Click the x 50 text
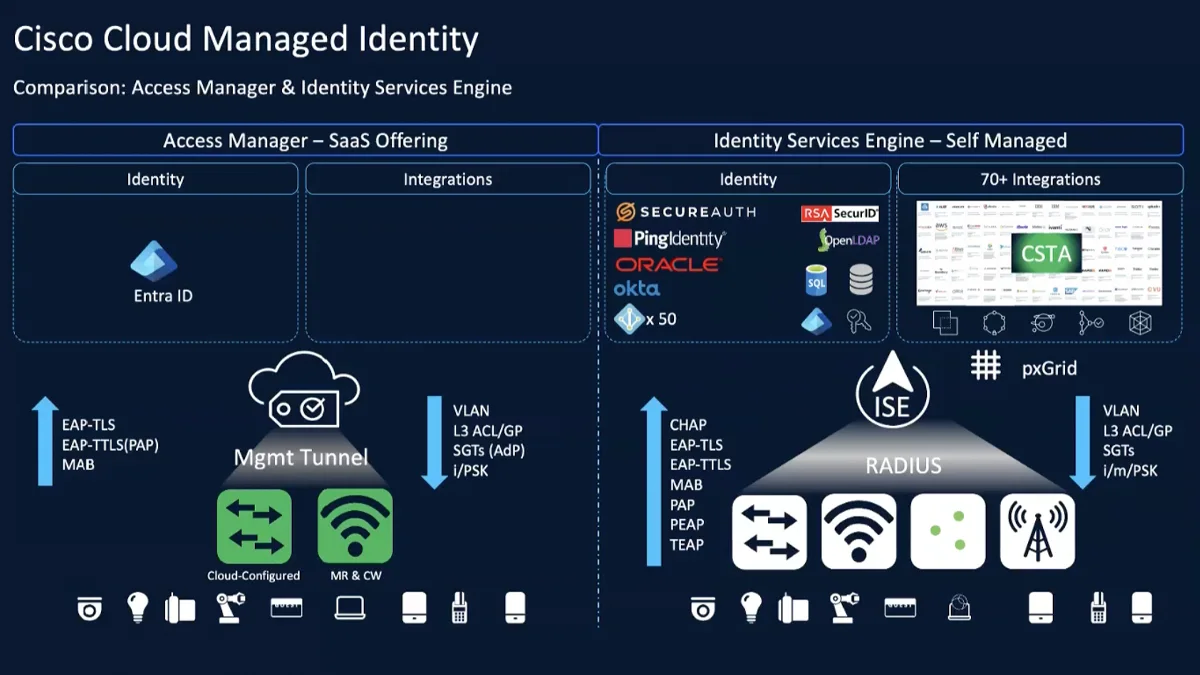This screenshot has width=1200, height=675. (661, 320)
